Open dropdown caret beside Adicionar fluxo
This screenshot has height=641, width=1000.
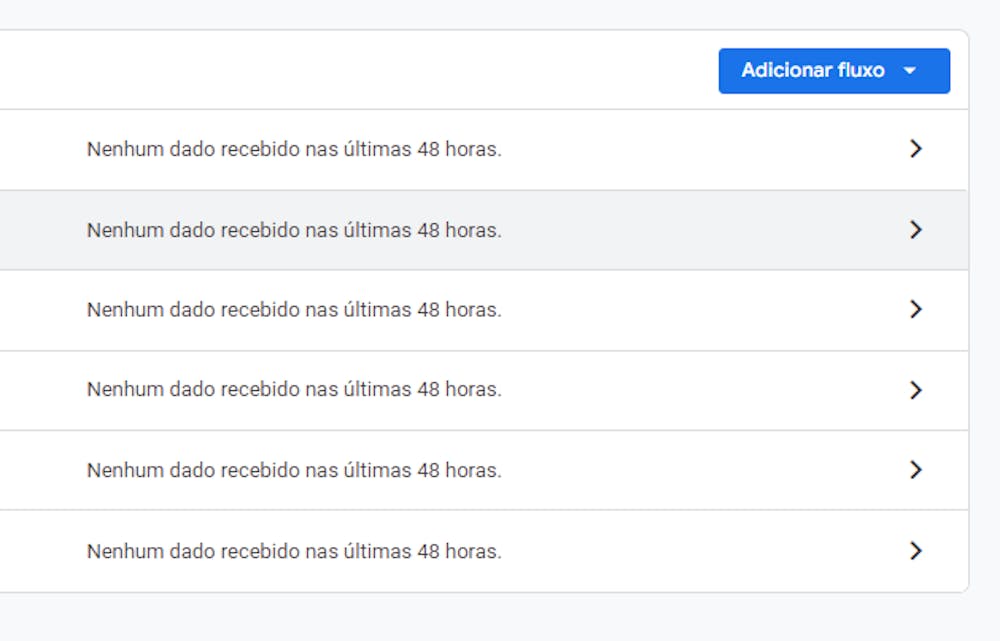coord(909,71)
